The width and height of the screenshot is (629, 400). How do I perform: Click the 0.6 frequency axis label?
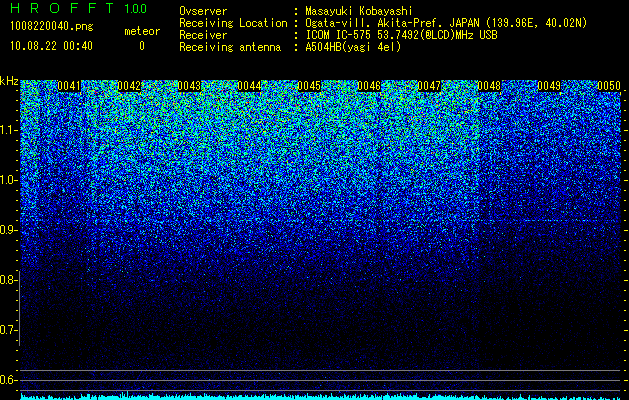click(8, 380)
